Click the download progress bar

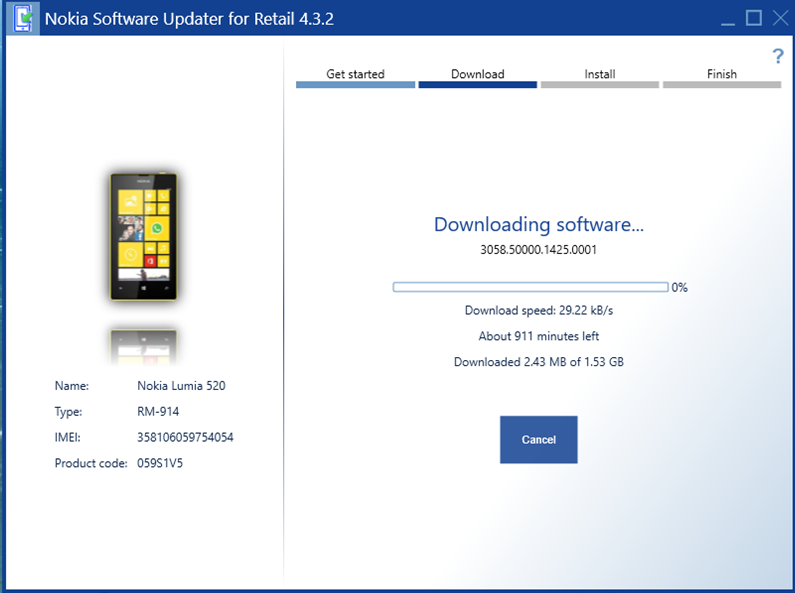coord(530,287)
